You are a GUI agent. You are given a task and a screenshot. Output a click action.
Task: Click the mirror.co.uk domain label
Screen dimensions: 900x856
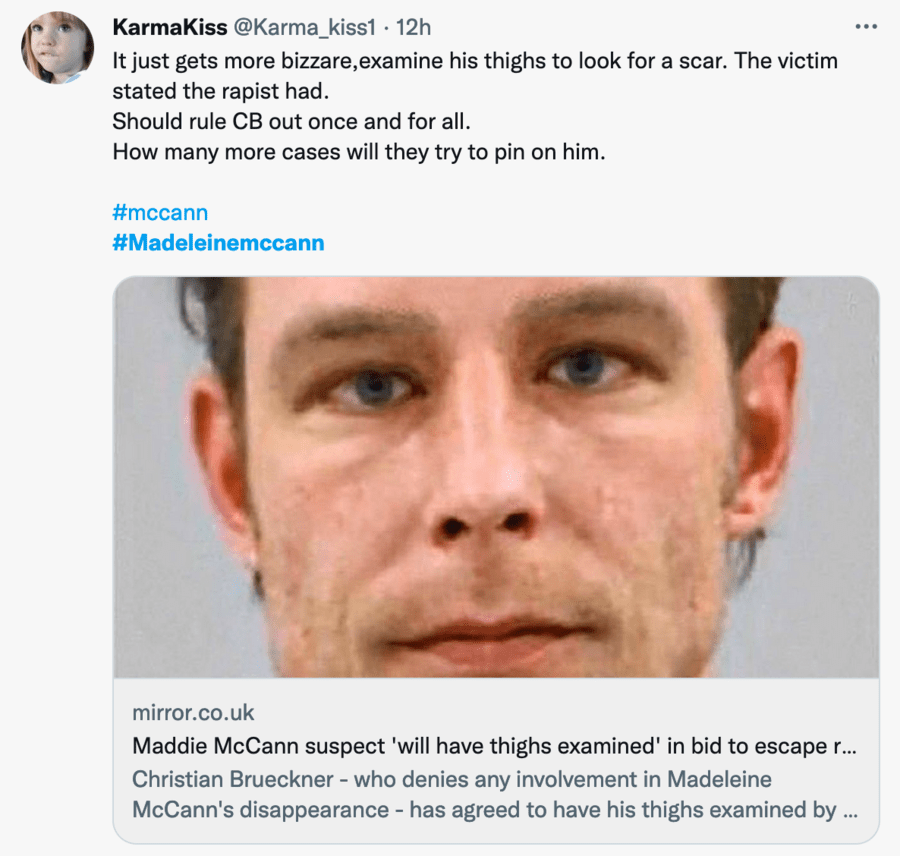click(x=193, y=713)
